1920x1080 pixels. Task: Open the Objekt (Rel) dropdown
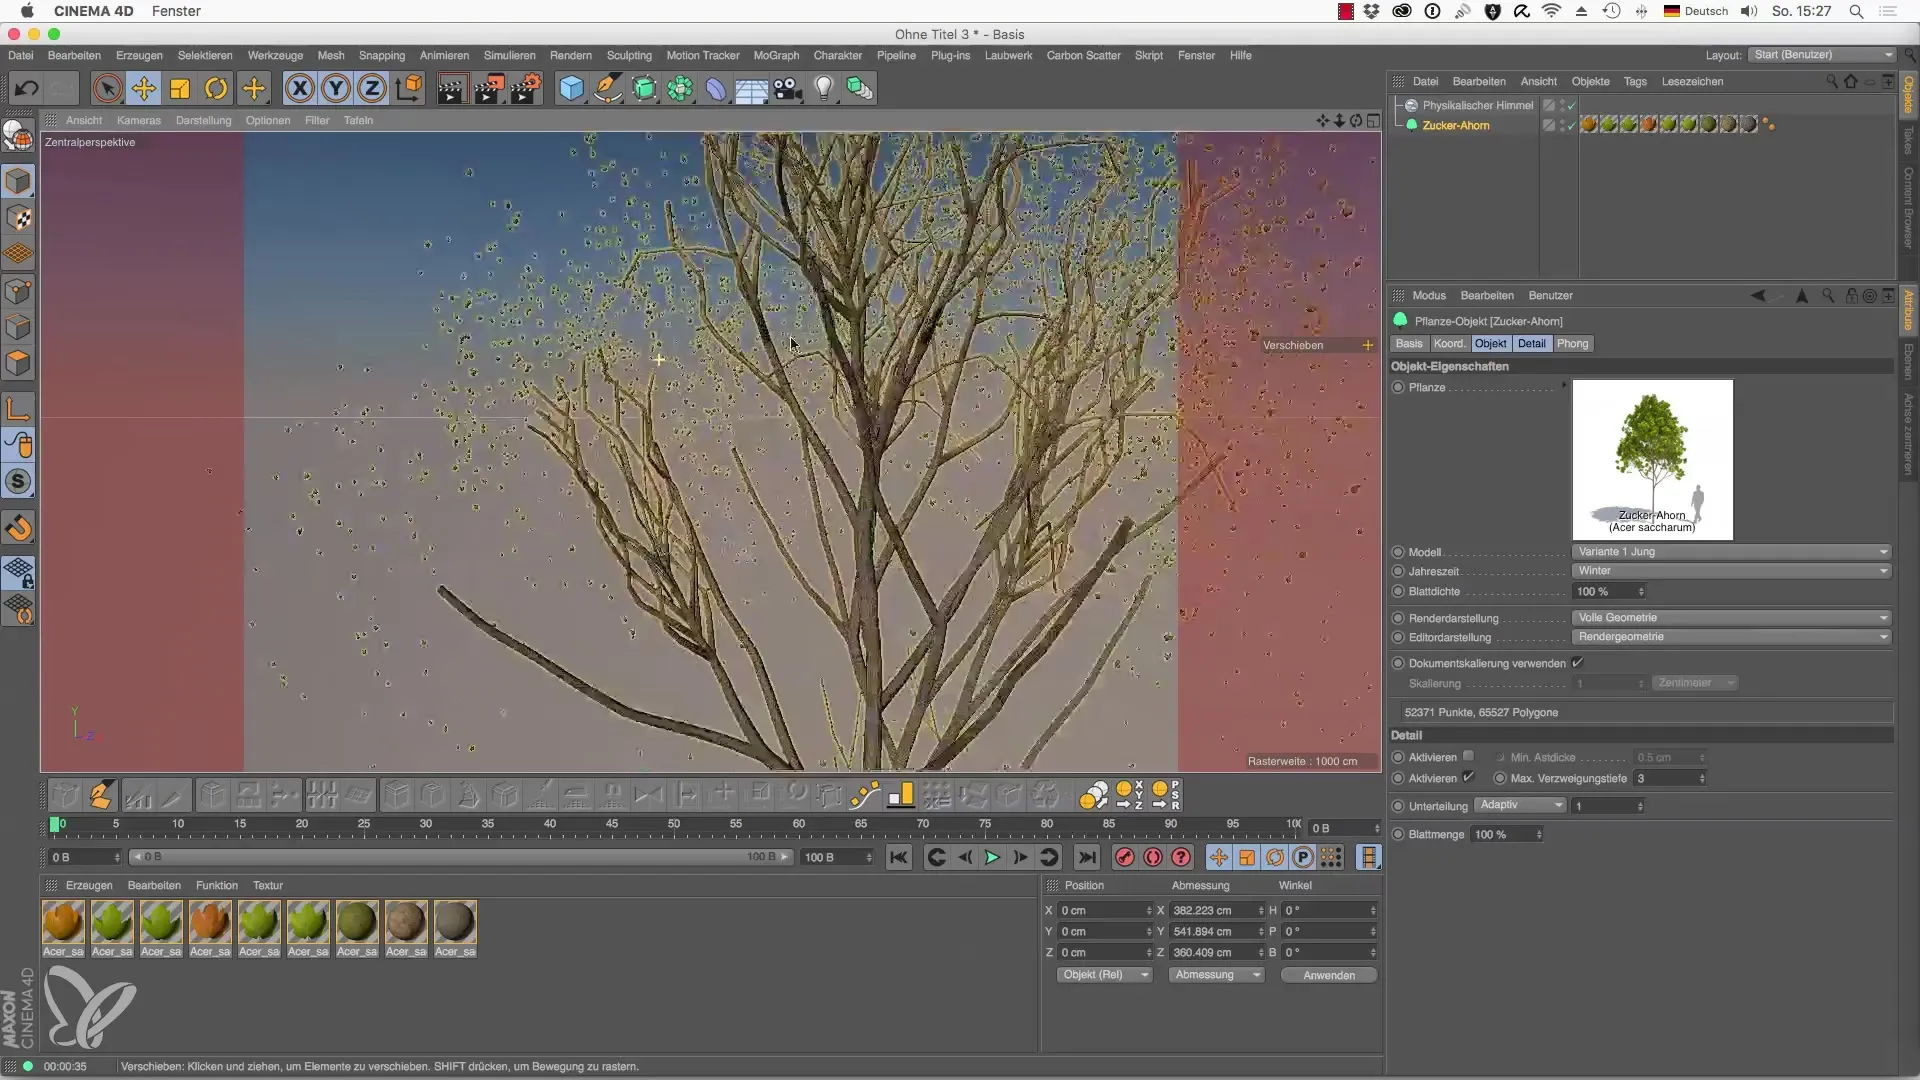(x=1105, y=975)
